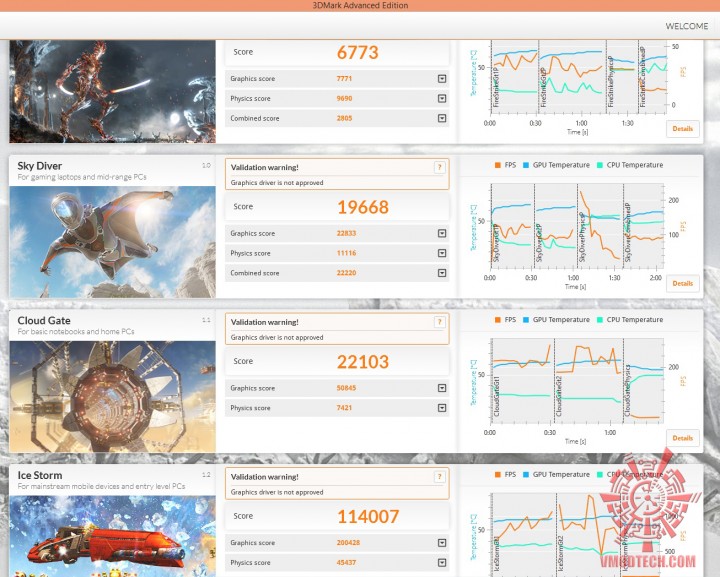The height and width of the screenshot is (577, 720).
Task: Expand Sky Diver Combined score 22220 details
Action: point(442,273)
